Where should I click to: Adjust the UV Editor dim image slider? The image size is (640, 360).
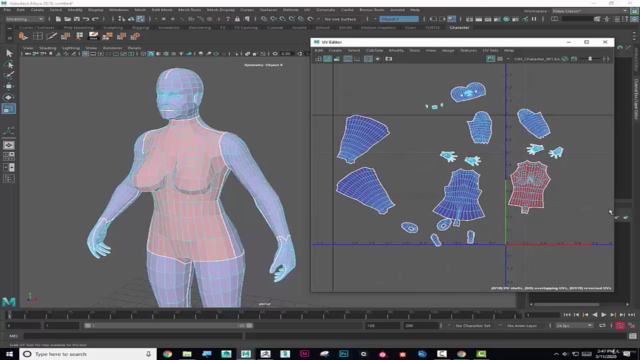tap(590, 59)
